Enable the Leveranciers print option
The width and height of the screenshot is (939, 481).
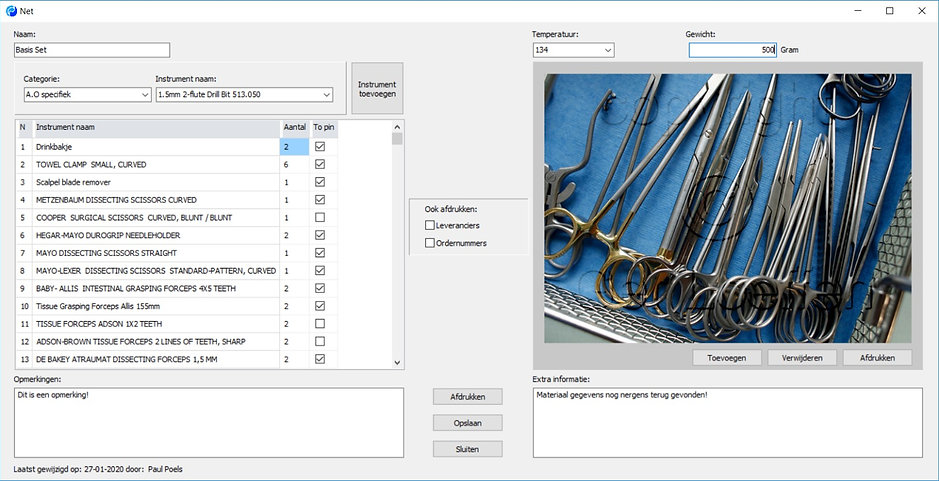tap(429, 226)
